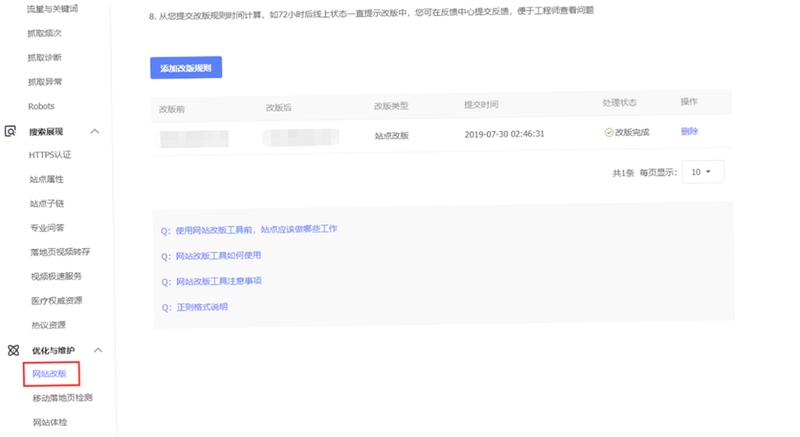Collapse the 搜索展现 section chevron
The image size is (800, 437).
click(x=95, y=132)
